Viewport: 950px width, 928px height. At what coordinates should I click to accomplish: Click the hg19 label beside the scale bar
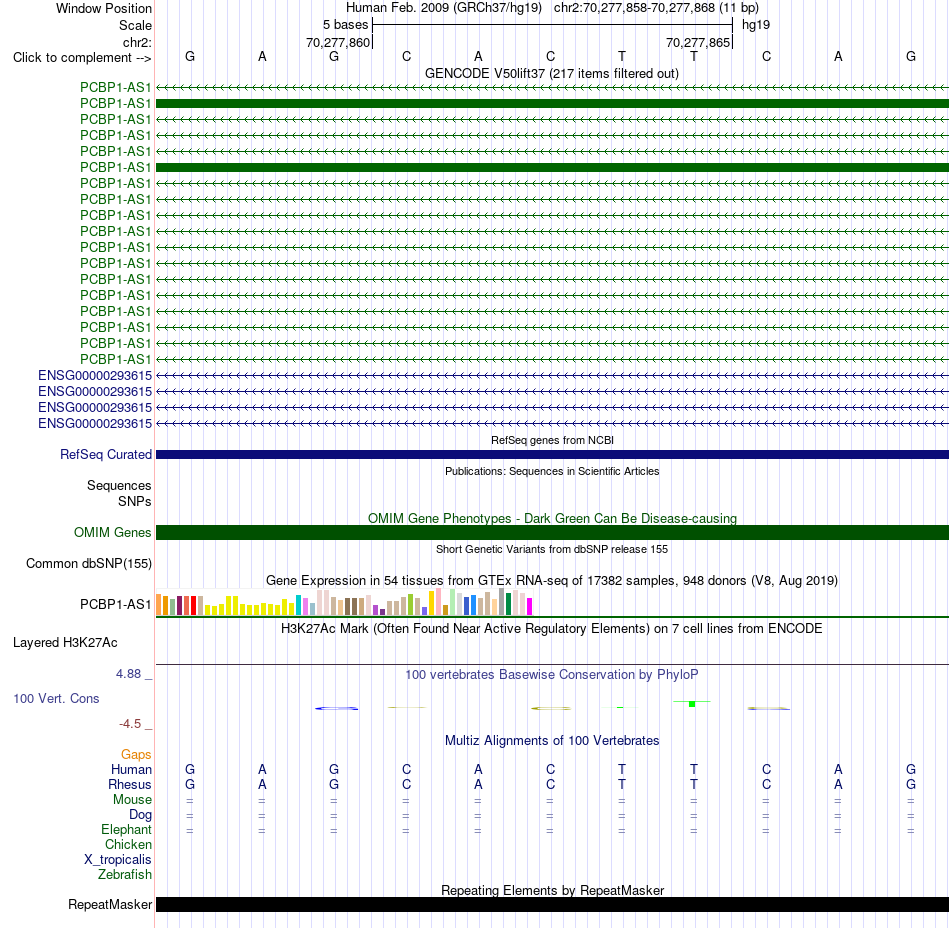point(756,25)
